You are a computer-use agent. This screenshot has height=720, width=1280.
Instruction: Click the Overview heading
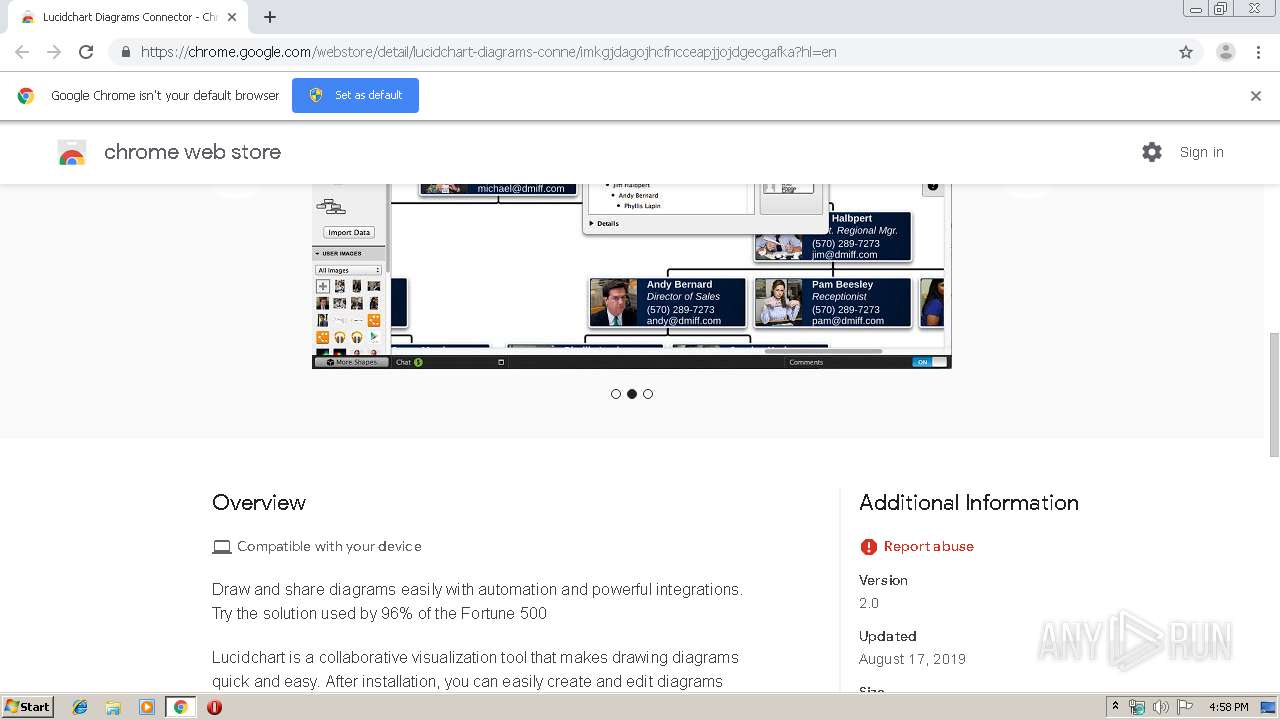[259, 503]
